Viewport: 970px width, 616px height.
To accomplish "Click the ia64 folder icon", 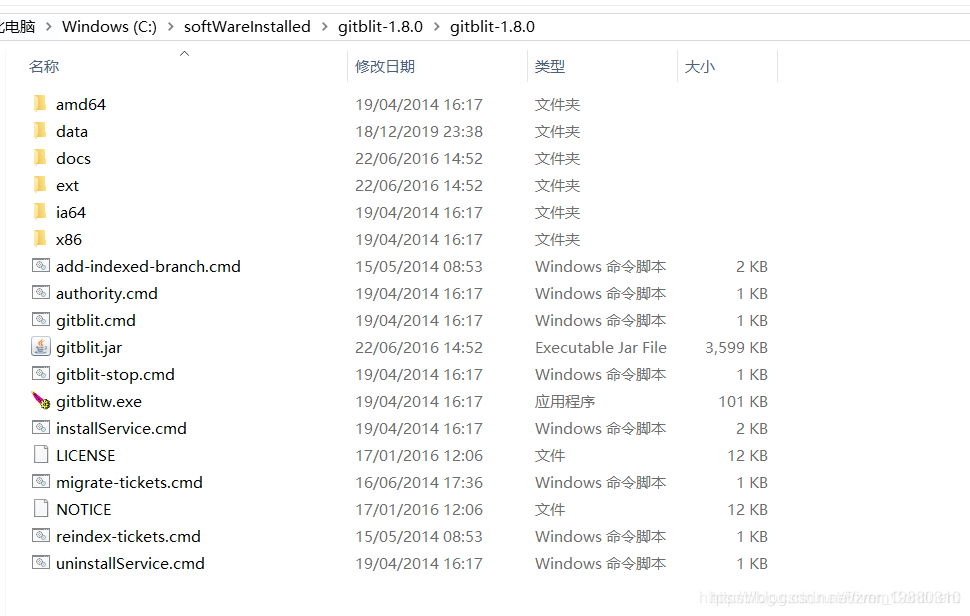I will [x=40, y=212].
